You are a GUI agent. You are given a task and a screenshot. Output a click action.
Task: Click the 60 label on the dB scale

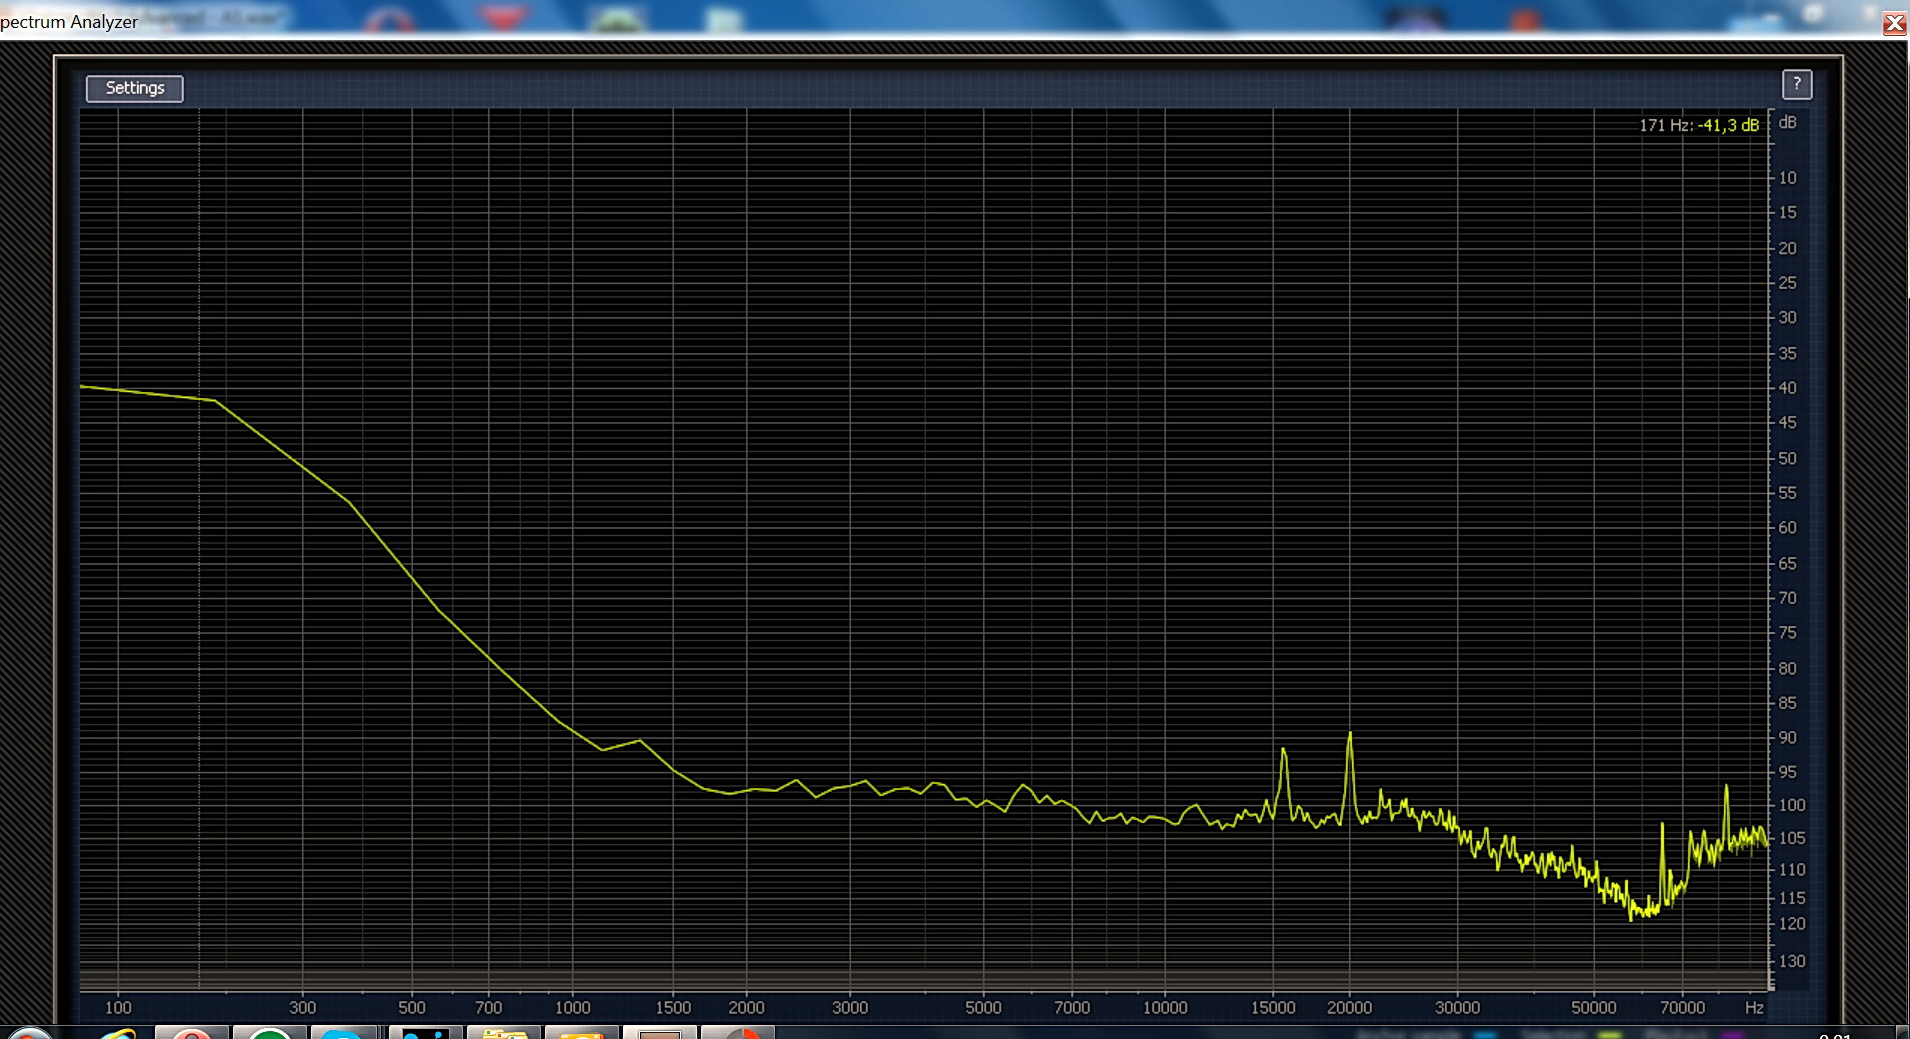[1787, 527]
